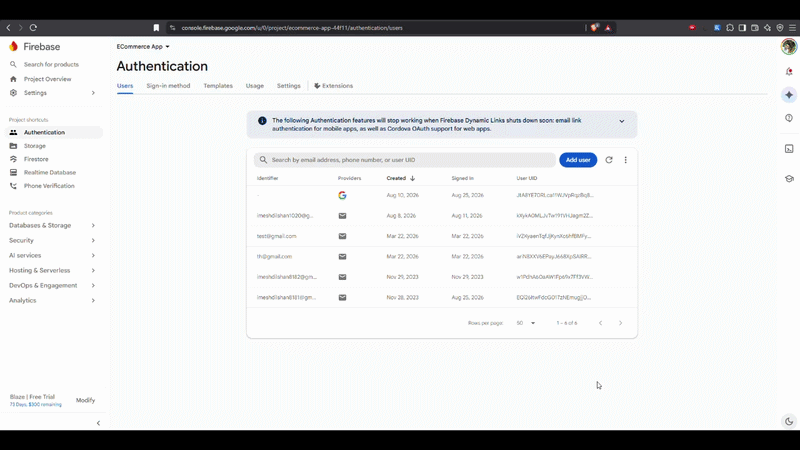Switch to Users tab
This screenshot has height=450, width=800.
pyautogui.click(x=125, y=86)
